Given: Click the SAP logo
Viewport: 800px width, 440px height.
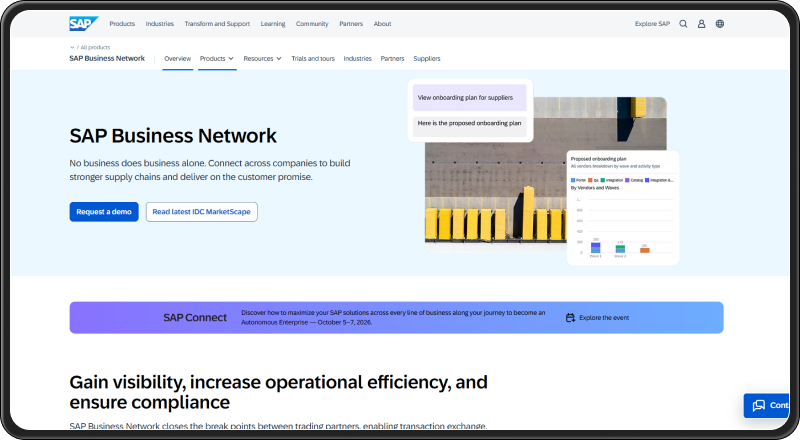Looking at the screenshot, I should pos(84,23).
